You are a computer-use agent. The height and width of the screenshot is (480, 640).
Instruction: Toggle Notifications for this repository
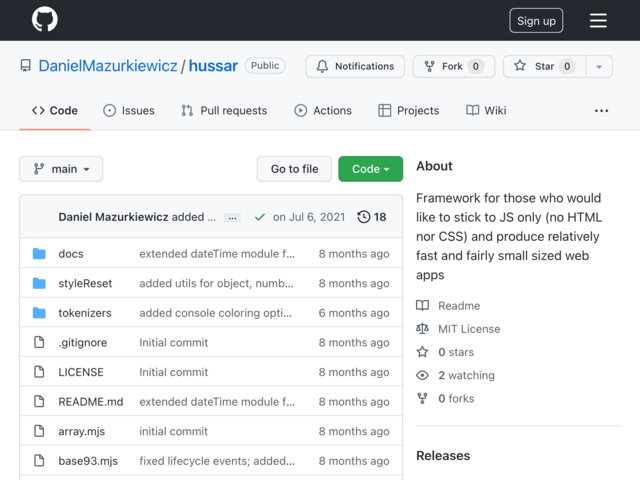(355, 66)
